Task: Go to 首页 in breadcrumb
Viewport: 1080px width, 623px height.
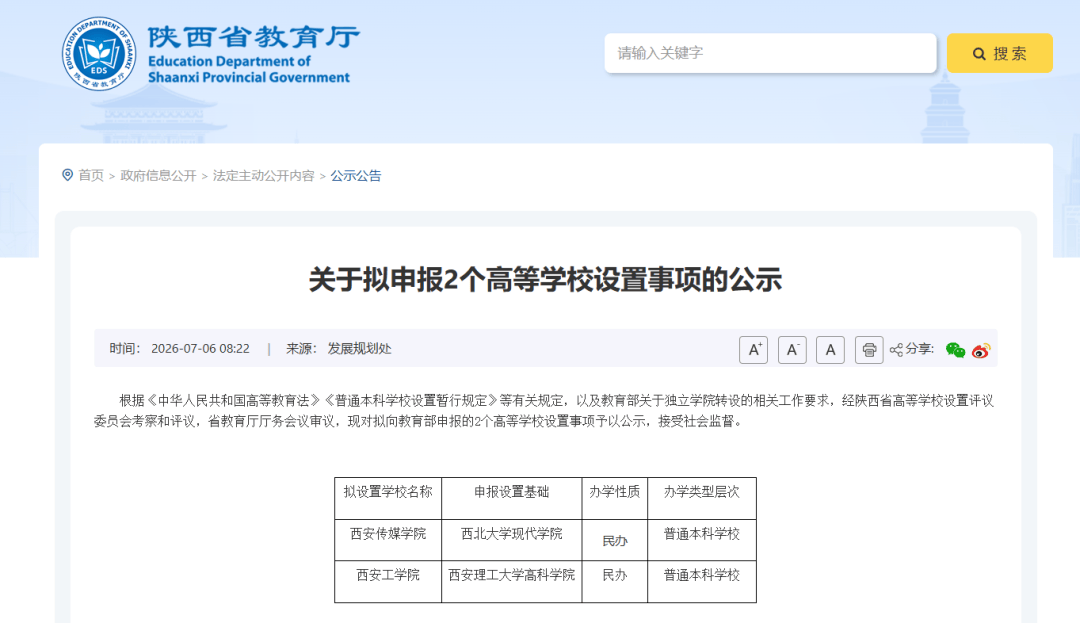Action: tap(91, 176)
